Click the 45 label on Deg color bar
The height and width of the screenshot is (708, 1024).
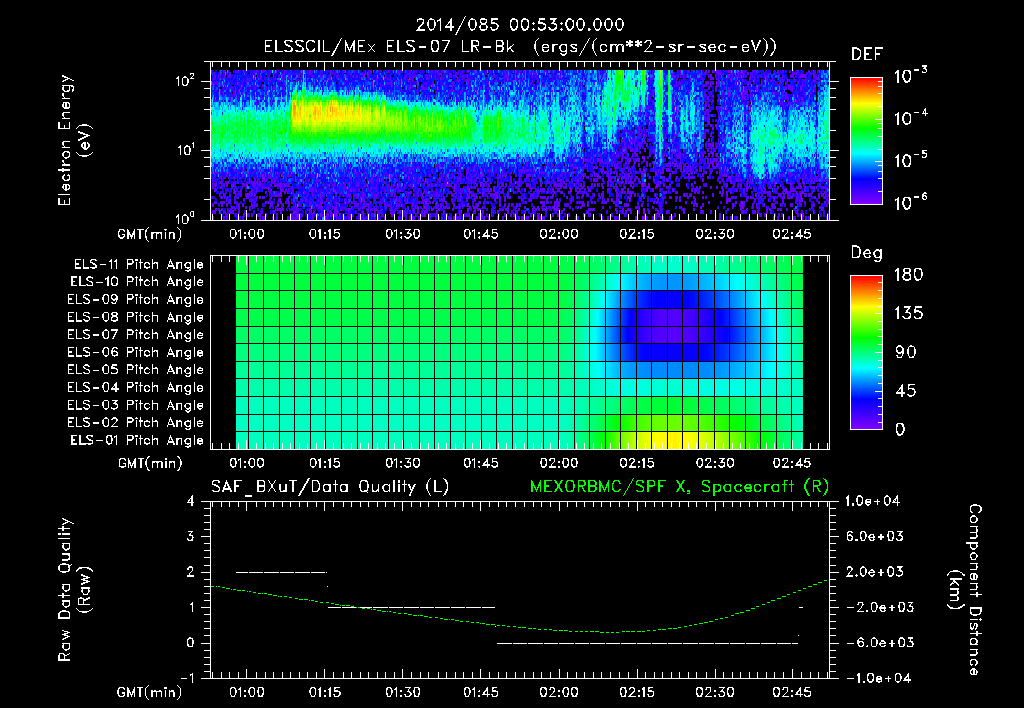tap(905, 391)
